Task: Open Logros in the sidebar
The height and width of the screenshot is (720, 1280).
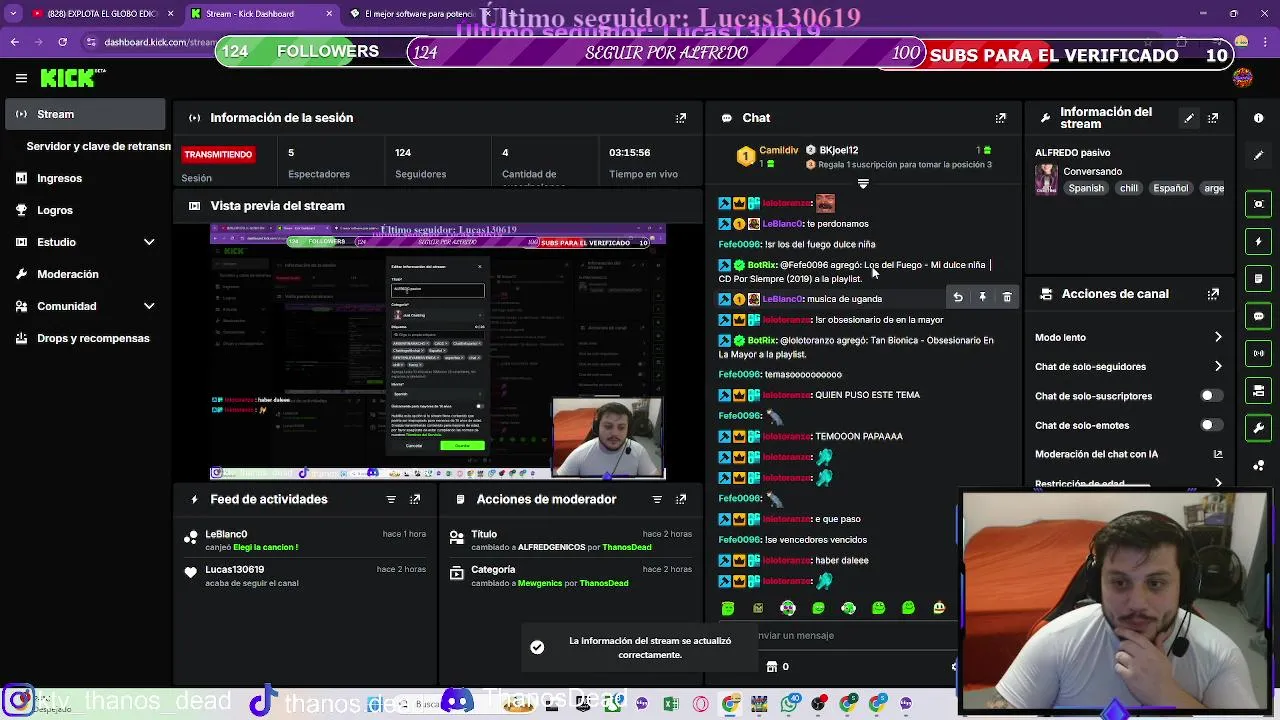Action: 87,210
